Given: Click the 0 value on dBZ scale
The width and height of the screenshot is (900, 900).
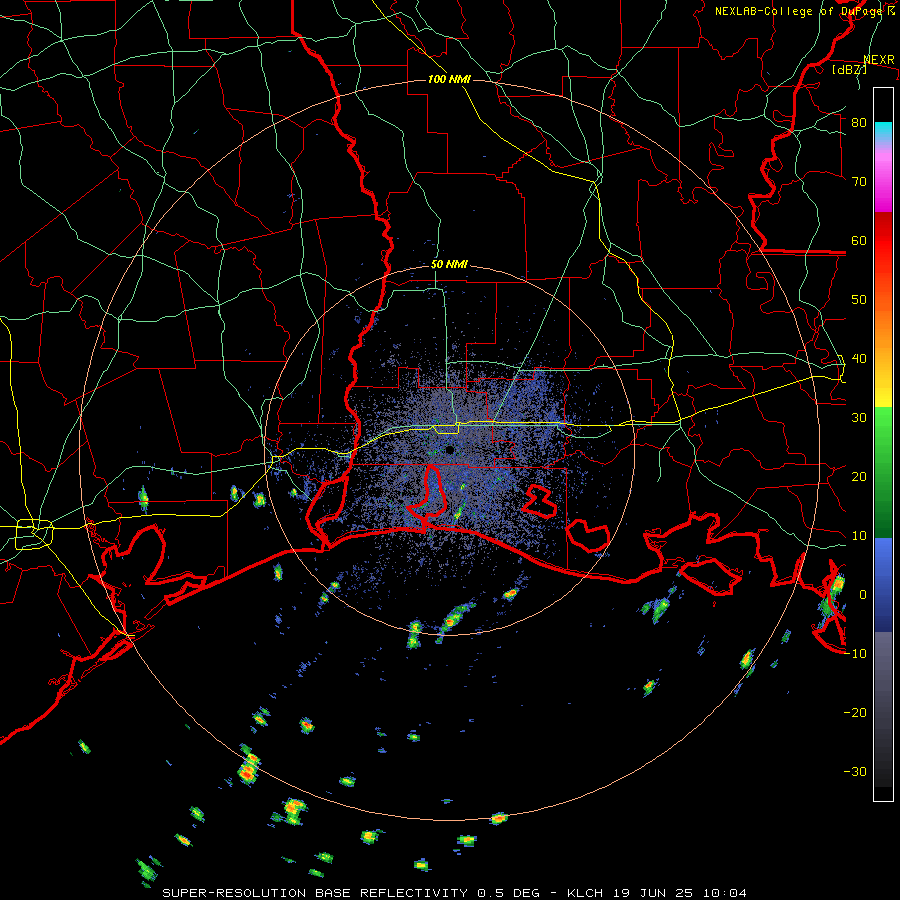Looking at the screenshot, I should pos(863,595).
